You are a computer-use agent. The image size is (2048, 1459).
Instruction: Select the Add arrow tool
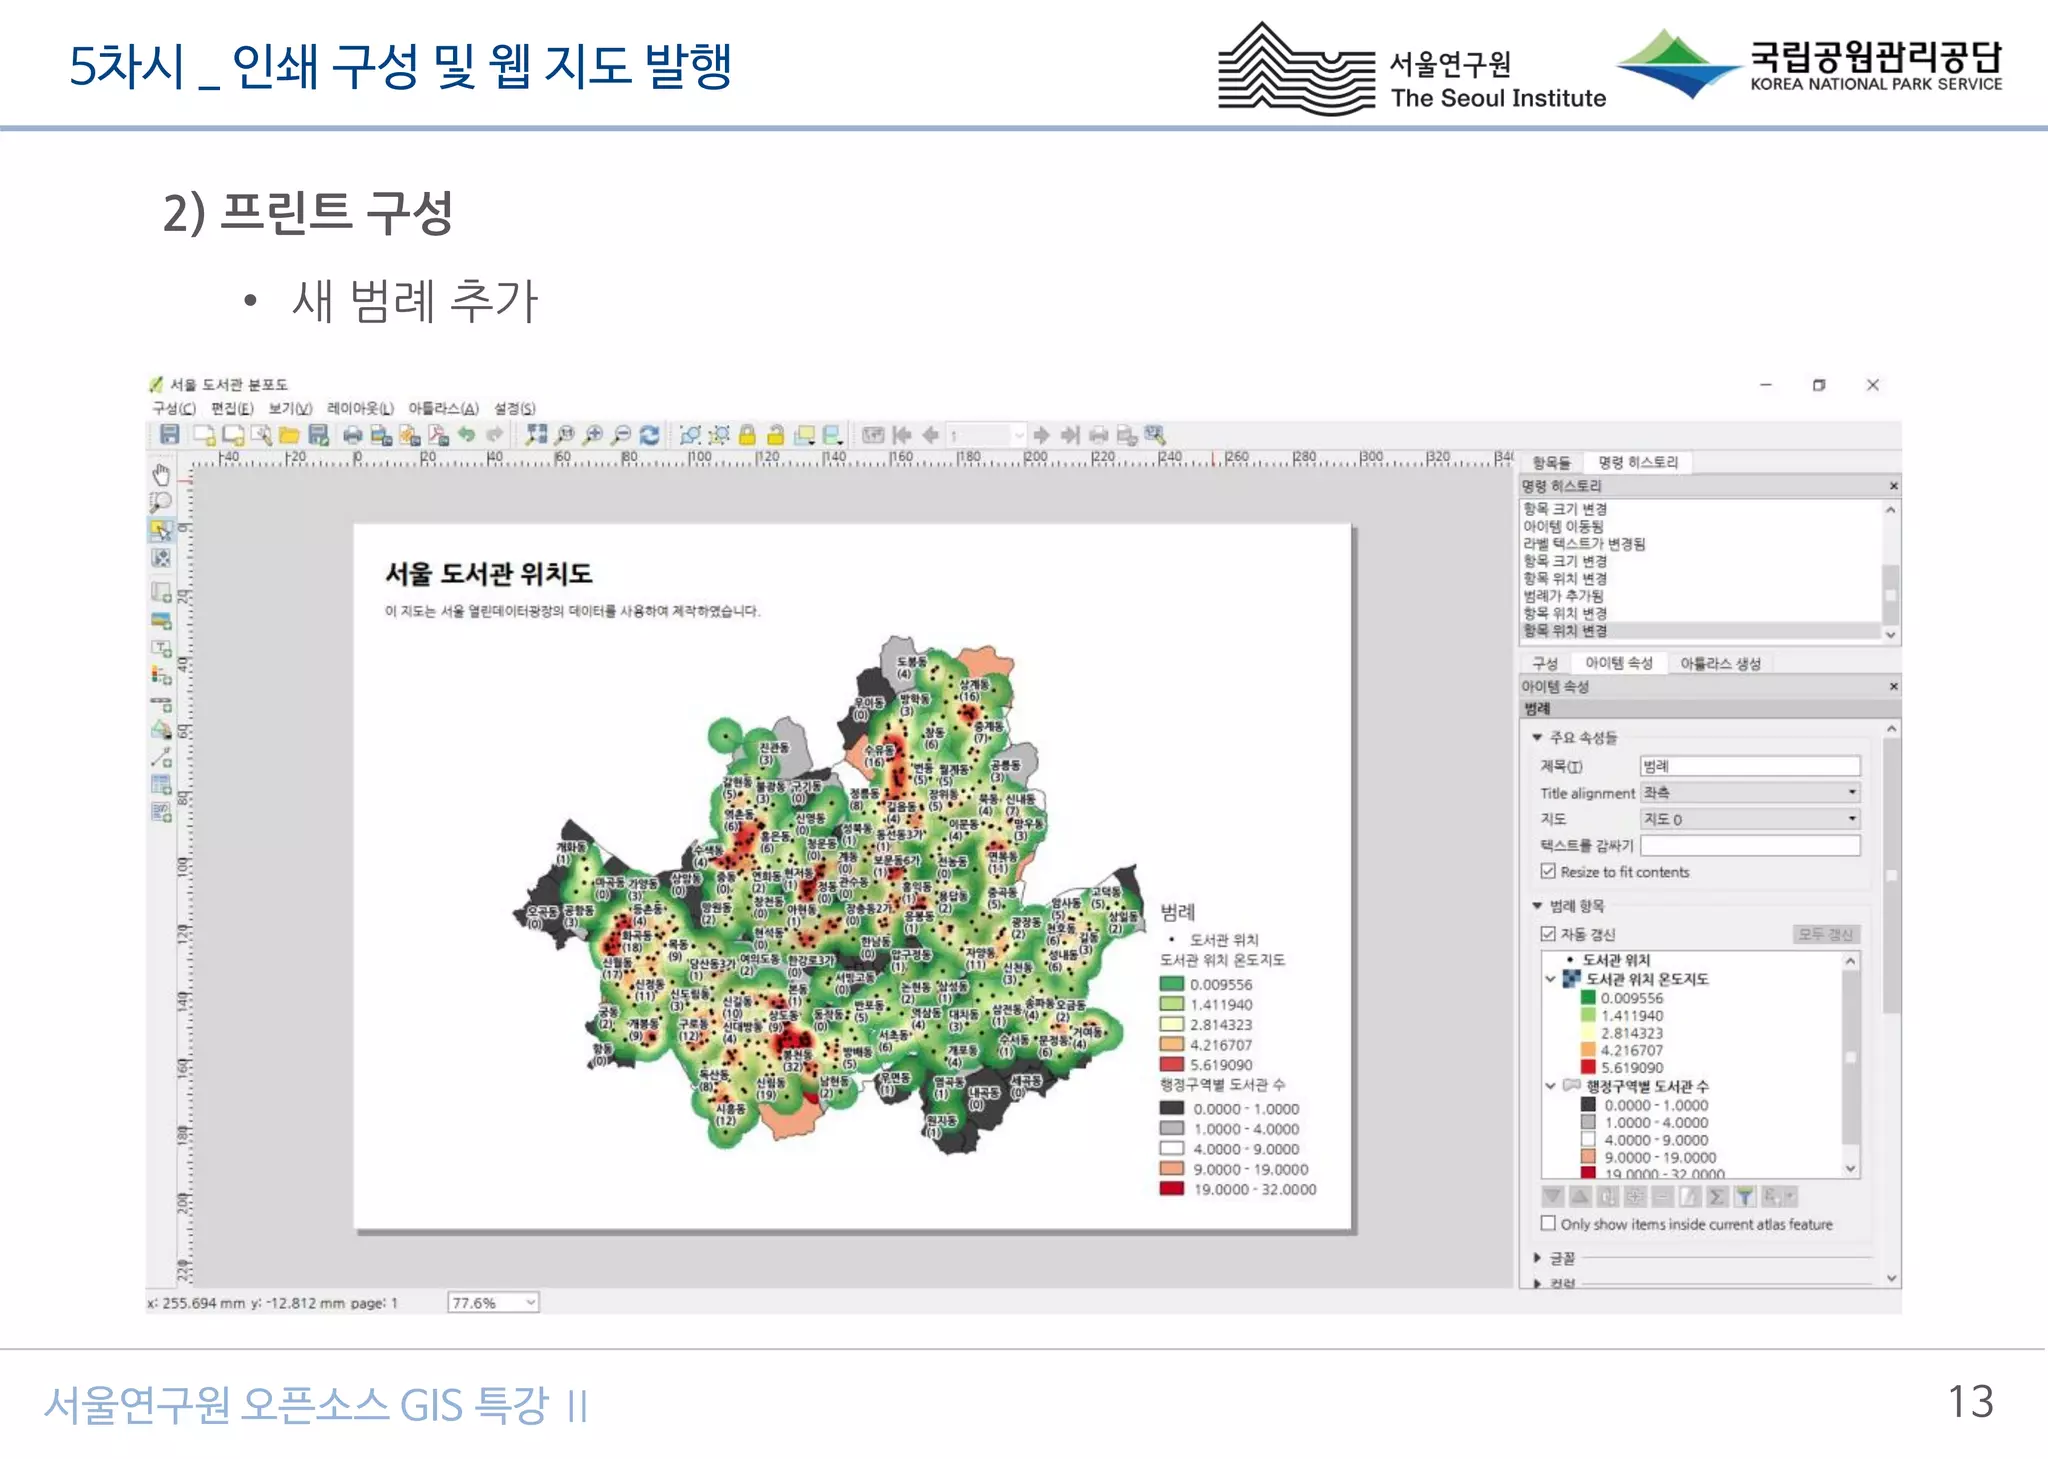click(x=161, y=758)
